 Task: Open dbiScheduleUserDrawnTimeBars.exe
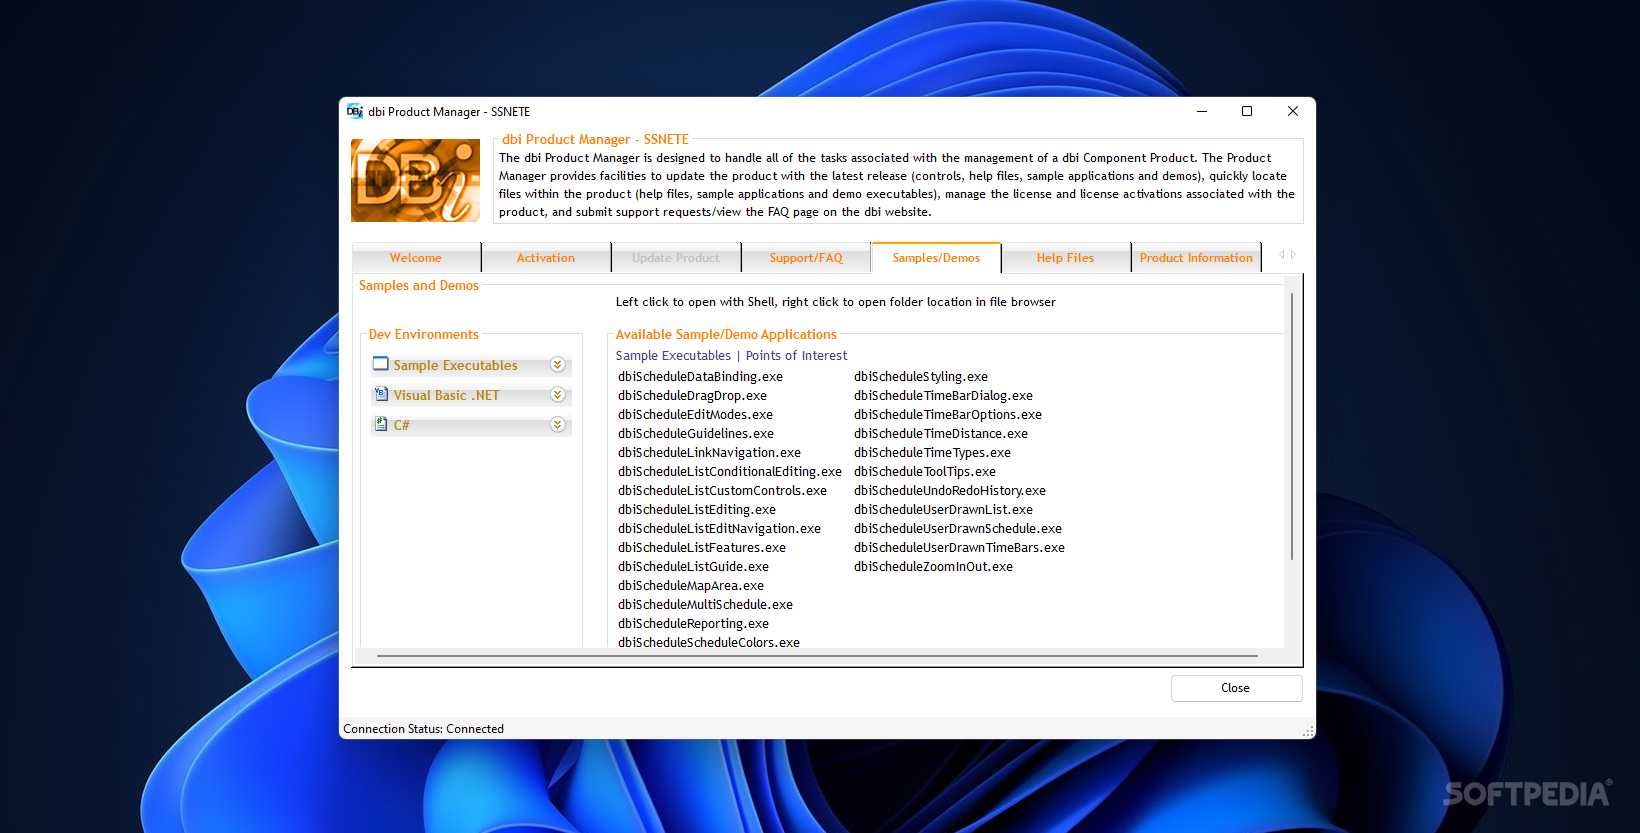(959, 548)
